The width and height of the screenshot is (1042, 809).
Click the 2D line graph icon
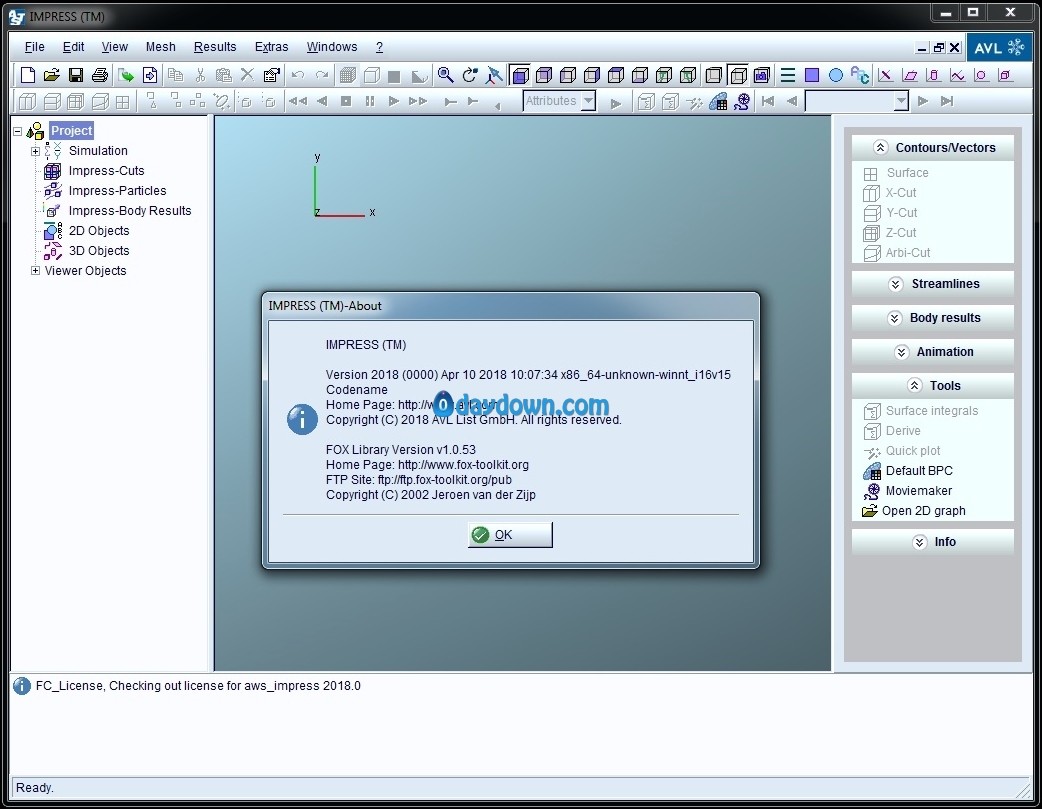click(x=957, y=75)
